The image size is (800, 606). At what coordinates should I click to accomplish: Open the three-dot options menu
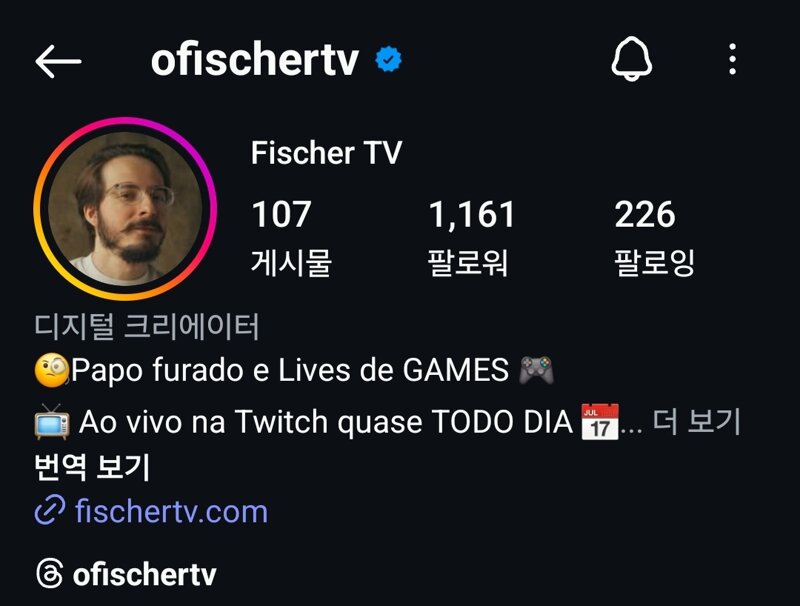tap(733, 59)
